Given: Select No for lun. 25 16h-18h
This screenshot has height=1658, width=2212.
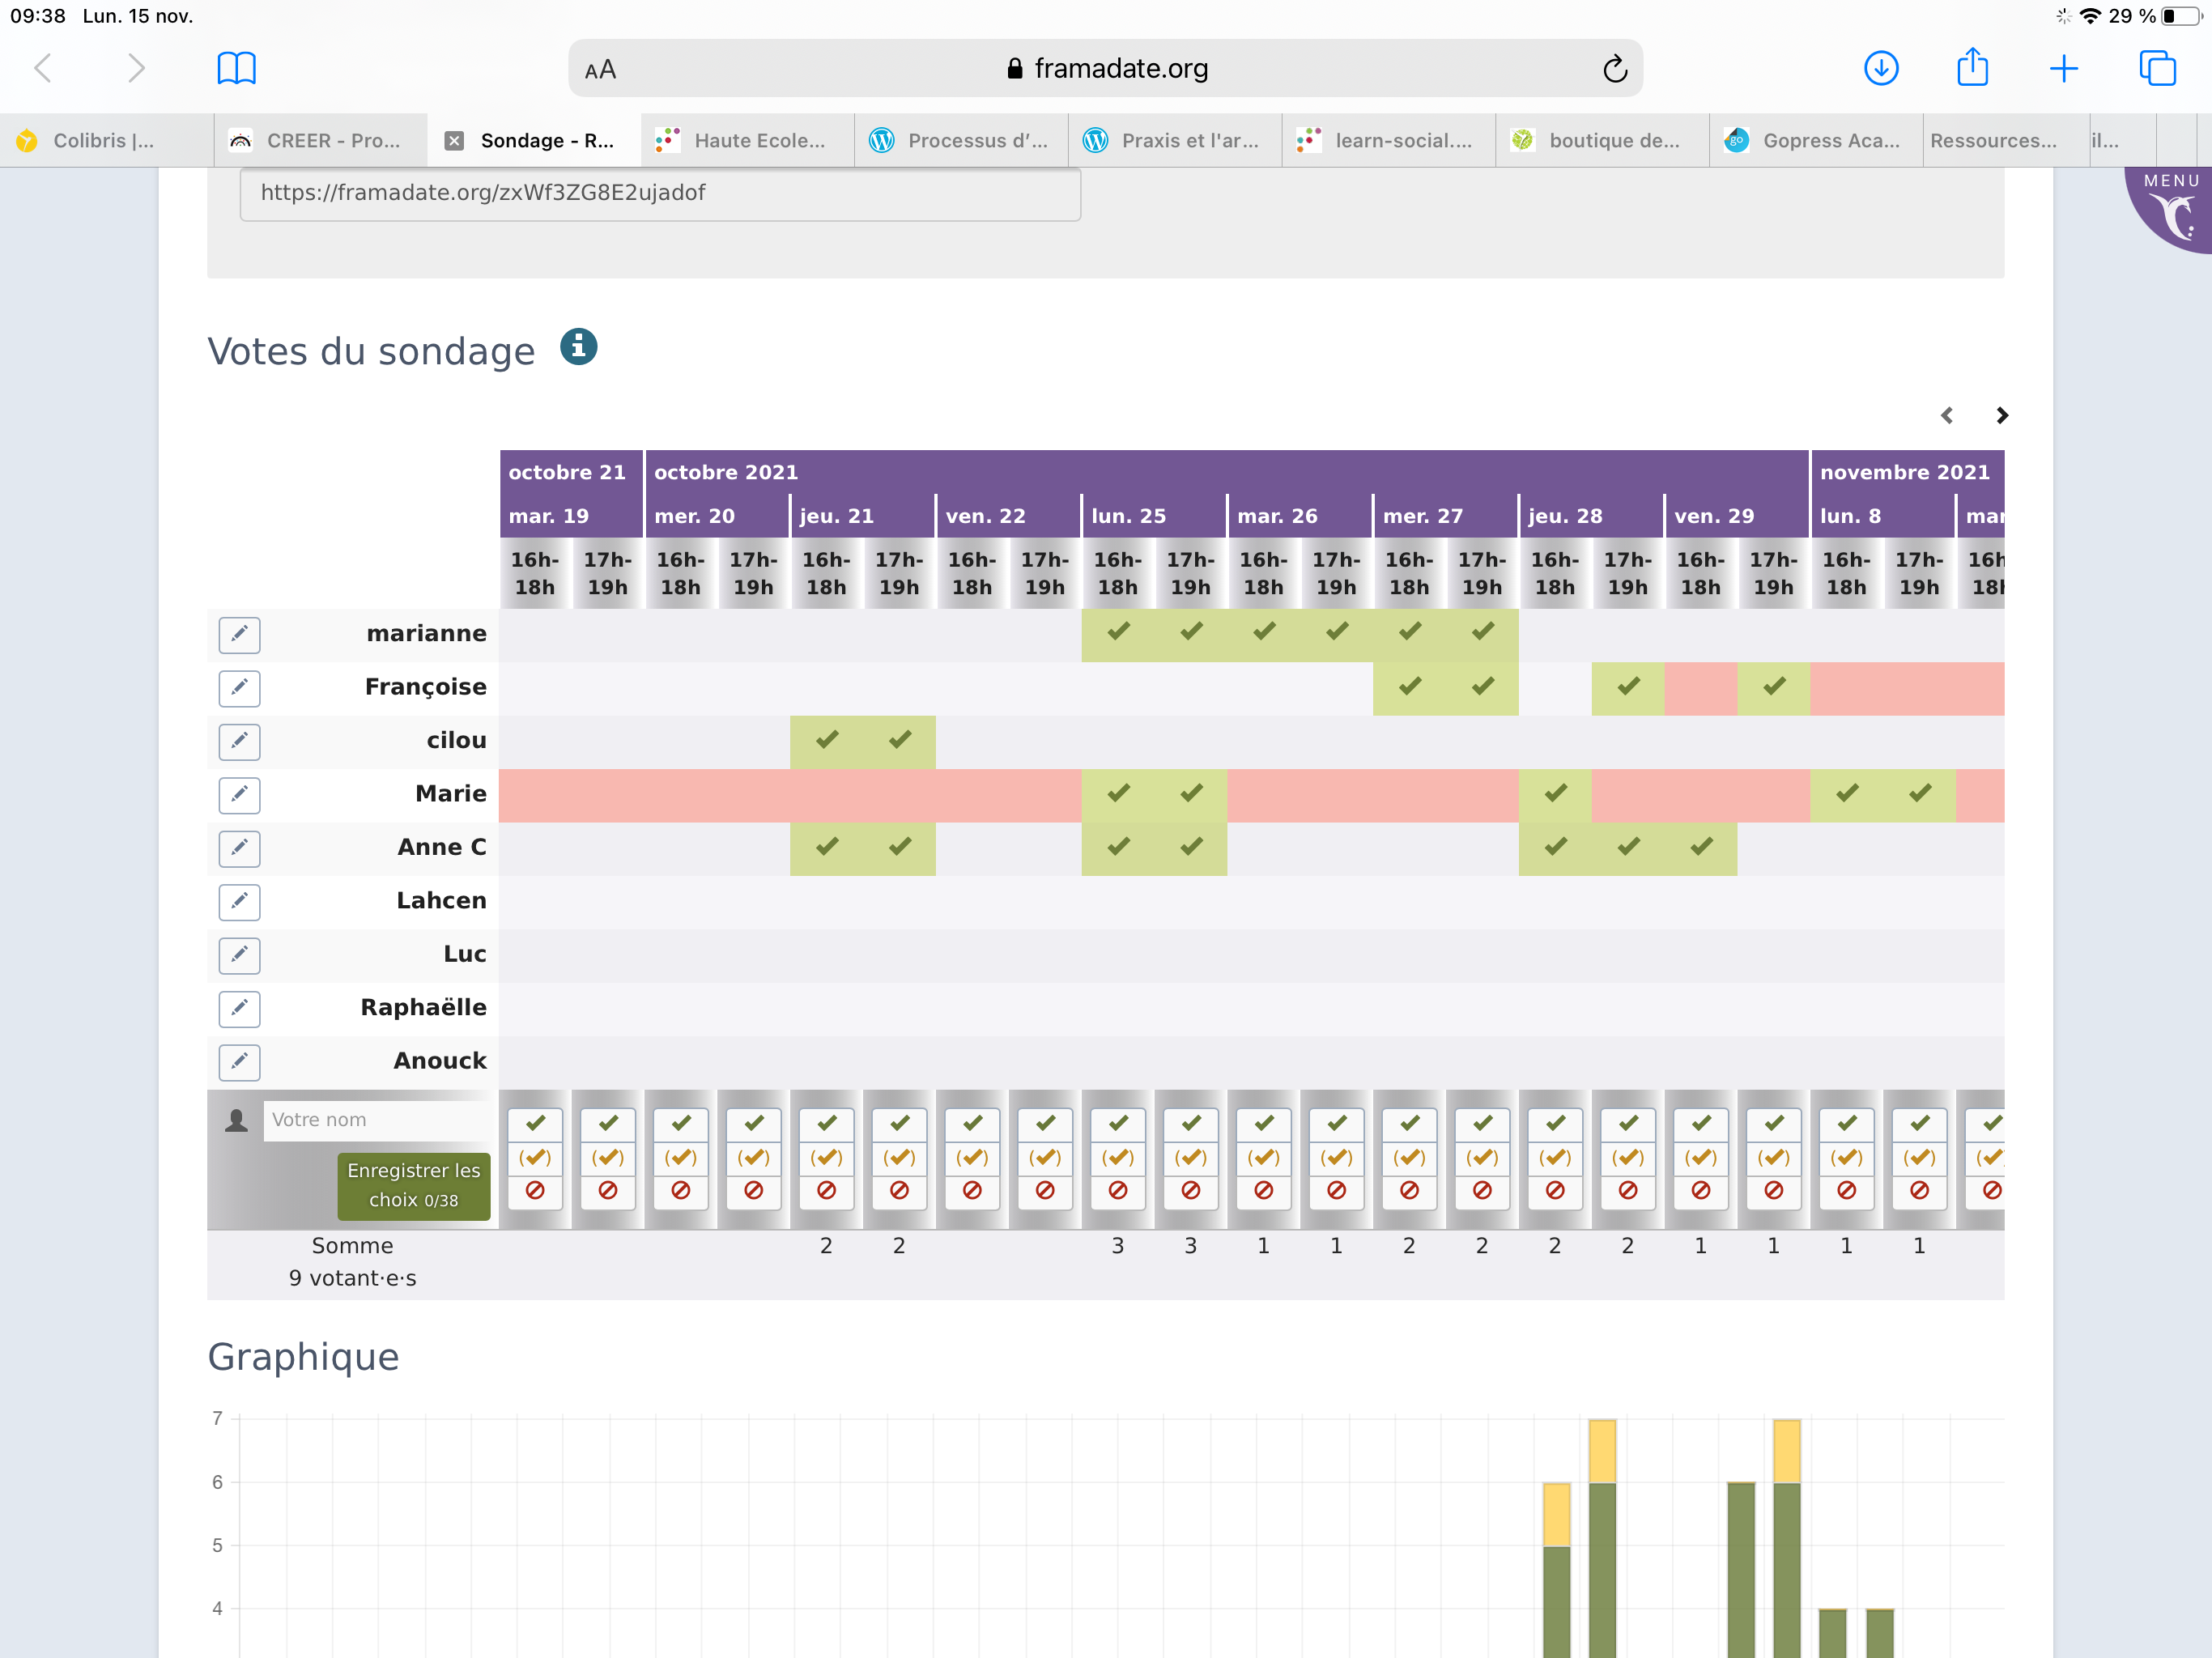Looking at the screenshot, I should [1118, 1191].
